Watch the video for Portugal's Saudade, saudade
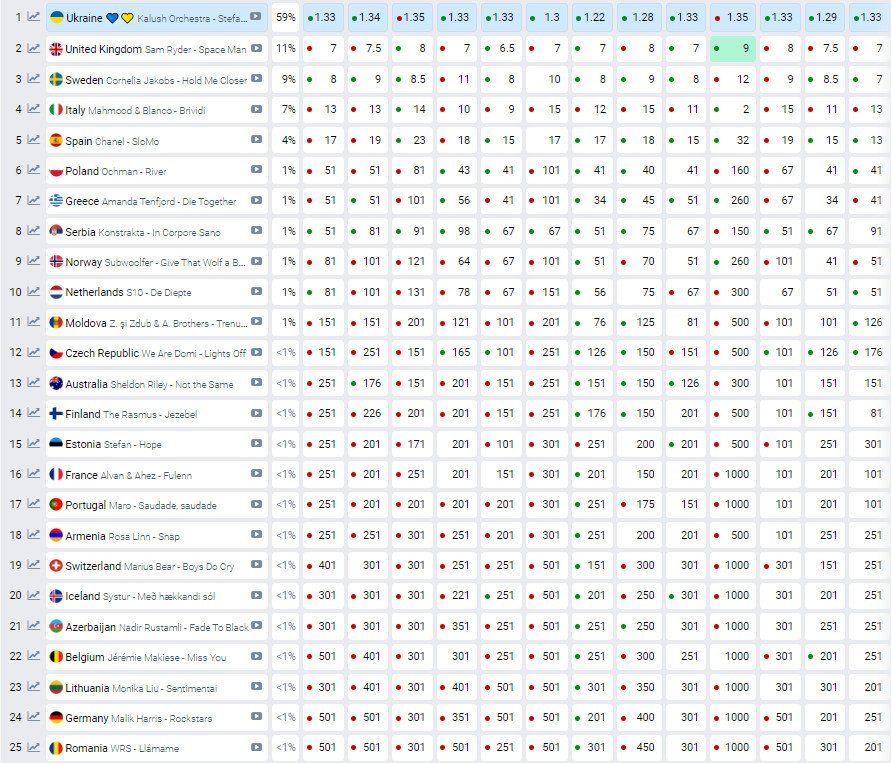Viewport: 891px width, 763px height. pyautogui.click(x=256, y=504)
